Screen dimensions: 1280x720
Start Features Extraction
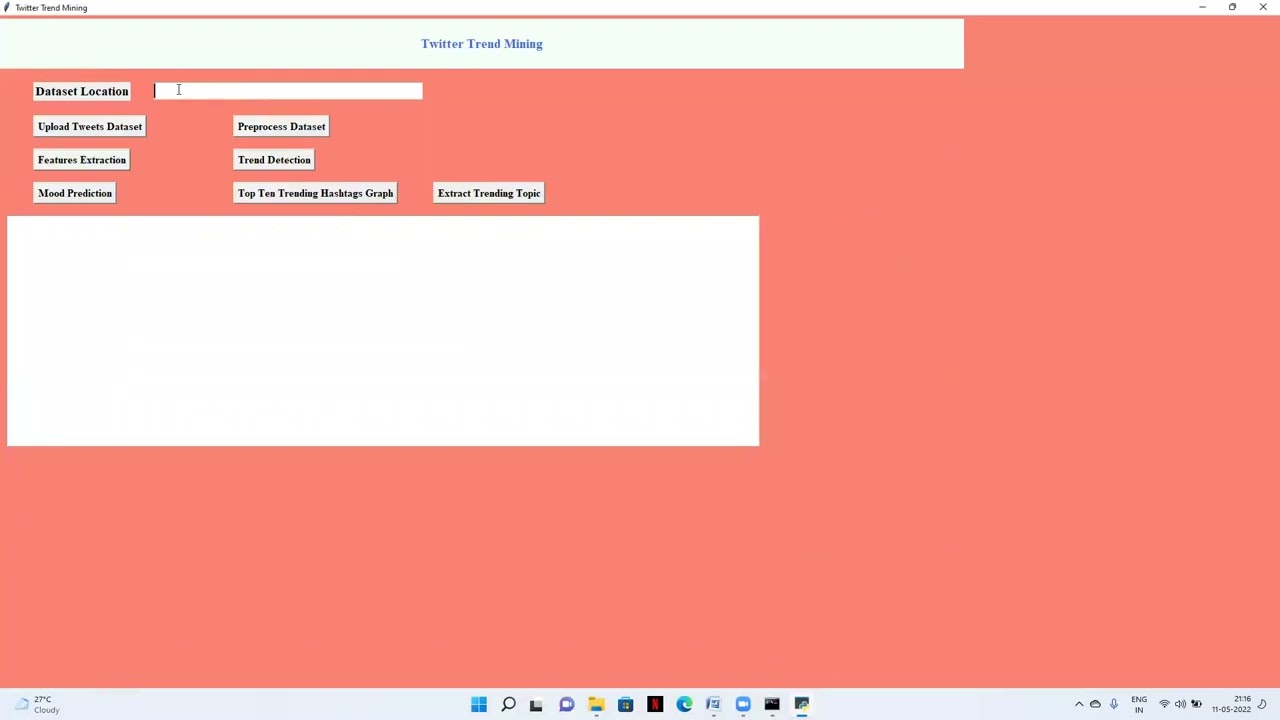tap(82, 160)
